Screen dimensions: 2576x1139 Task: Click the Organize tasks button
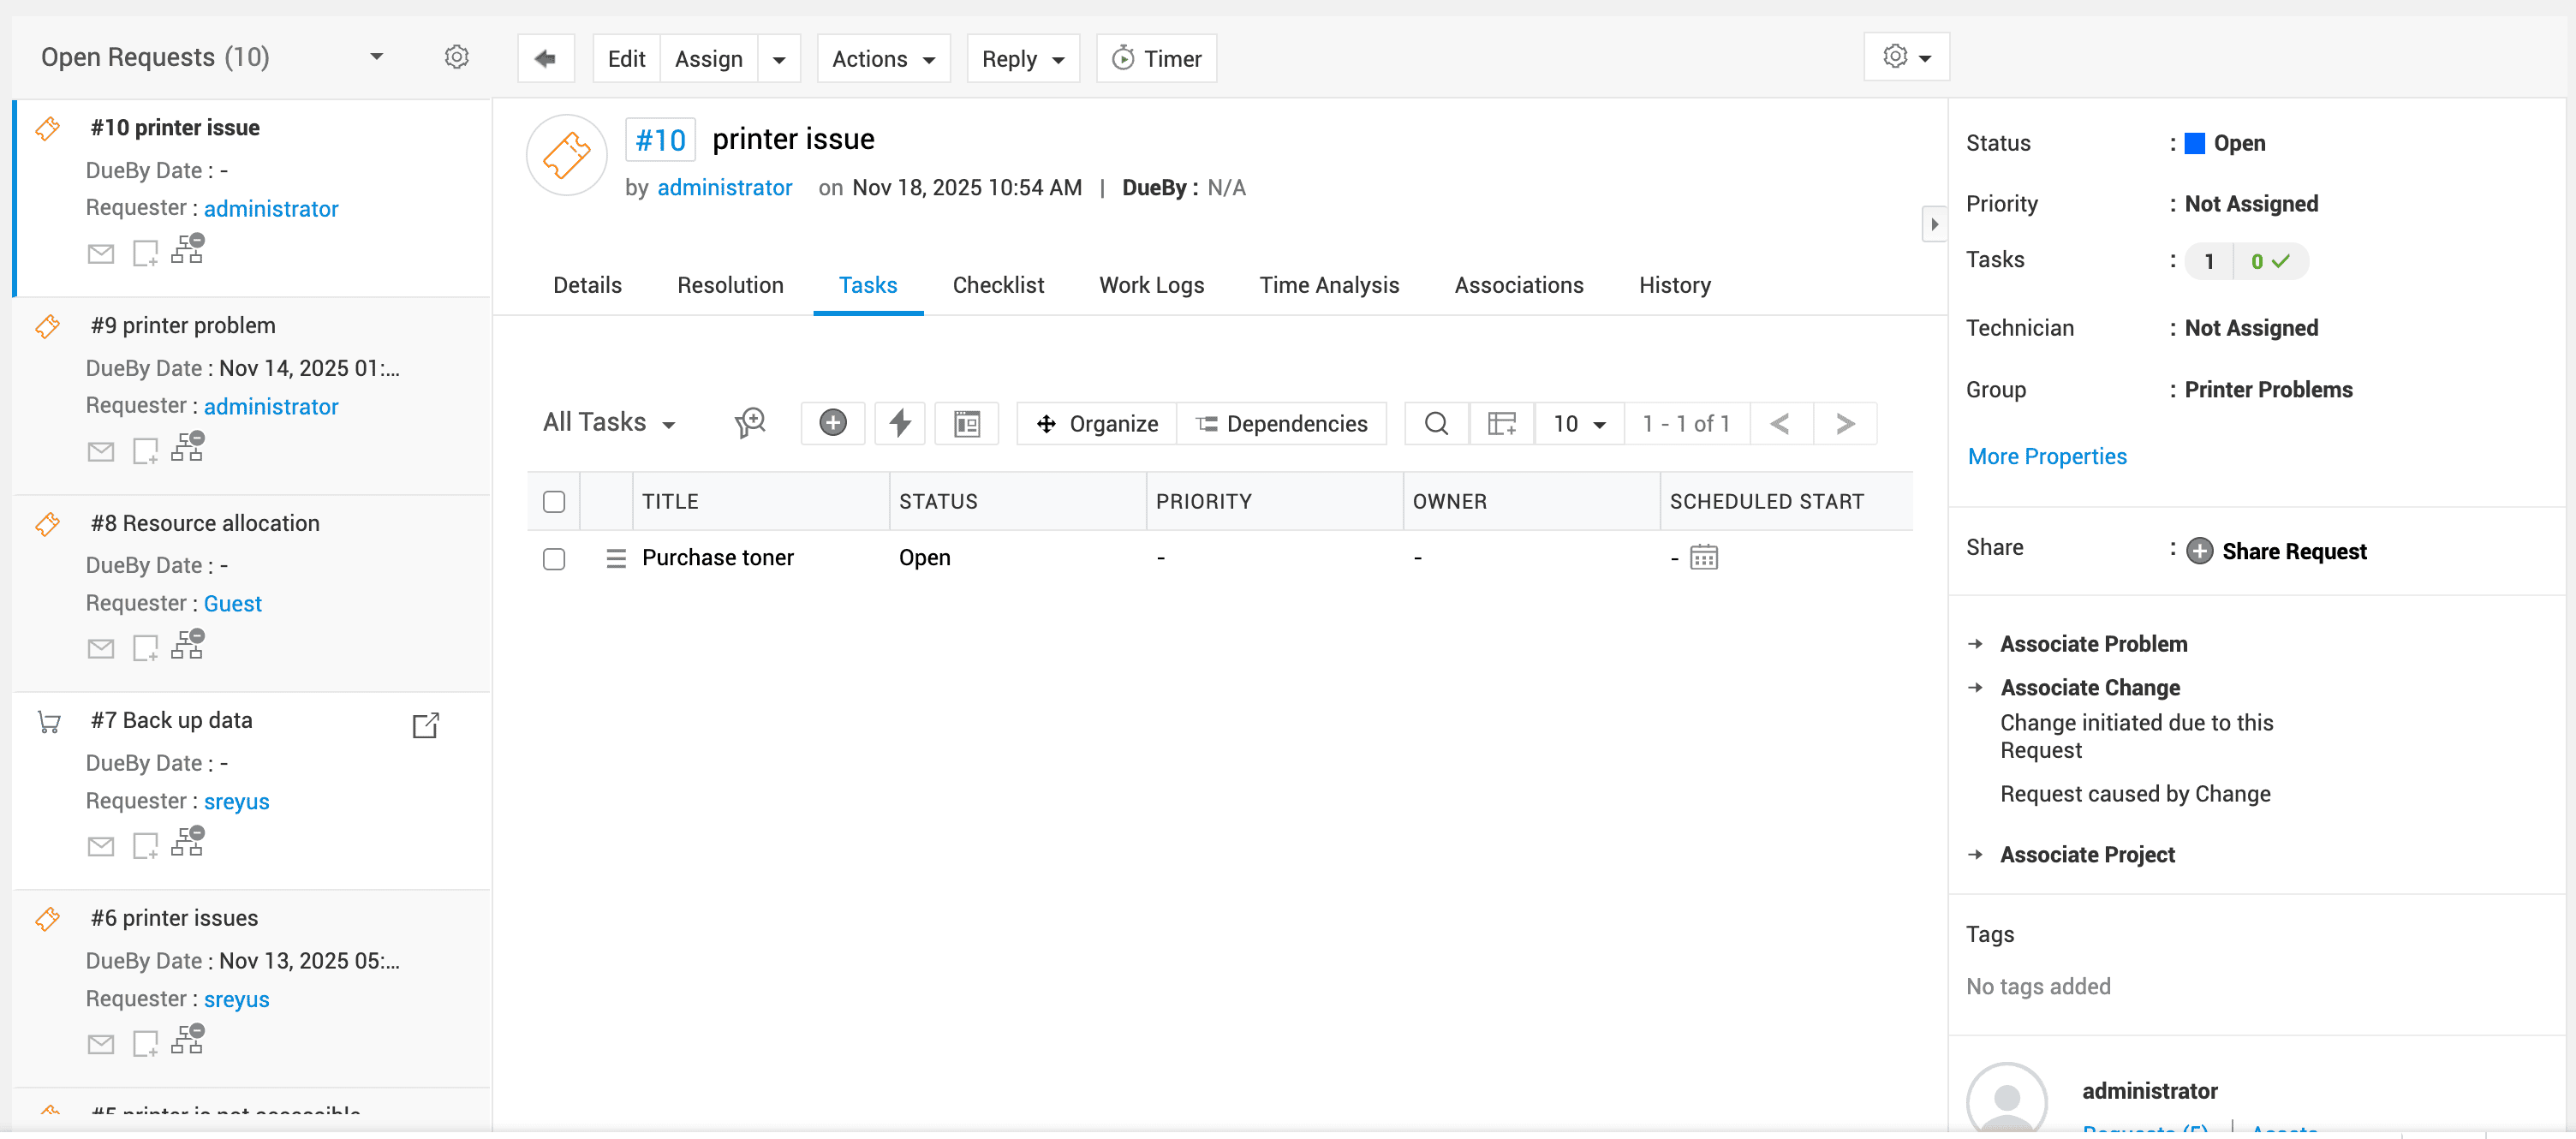[1096, 423]
